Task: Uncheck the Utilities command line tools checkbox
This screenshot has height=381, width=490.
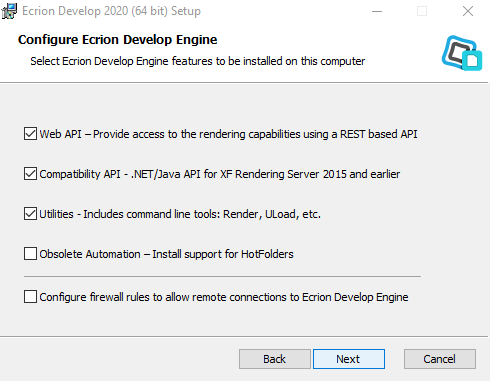Action: (30, 214)
